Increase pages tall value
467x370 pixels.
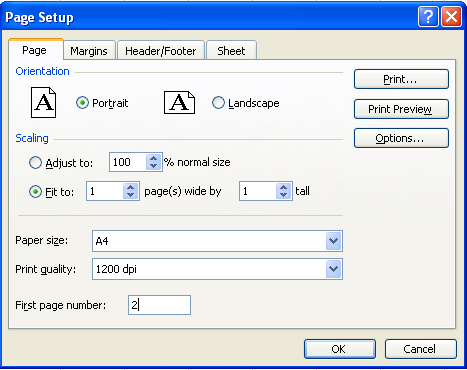283,187
